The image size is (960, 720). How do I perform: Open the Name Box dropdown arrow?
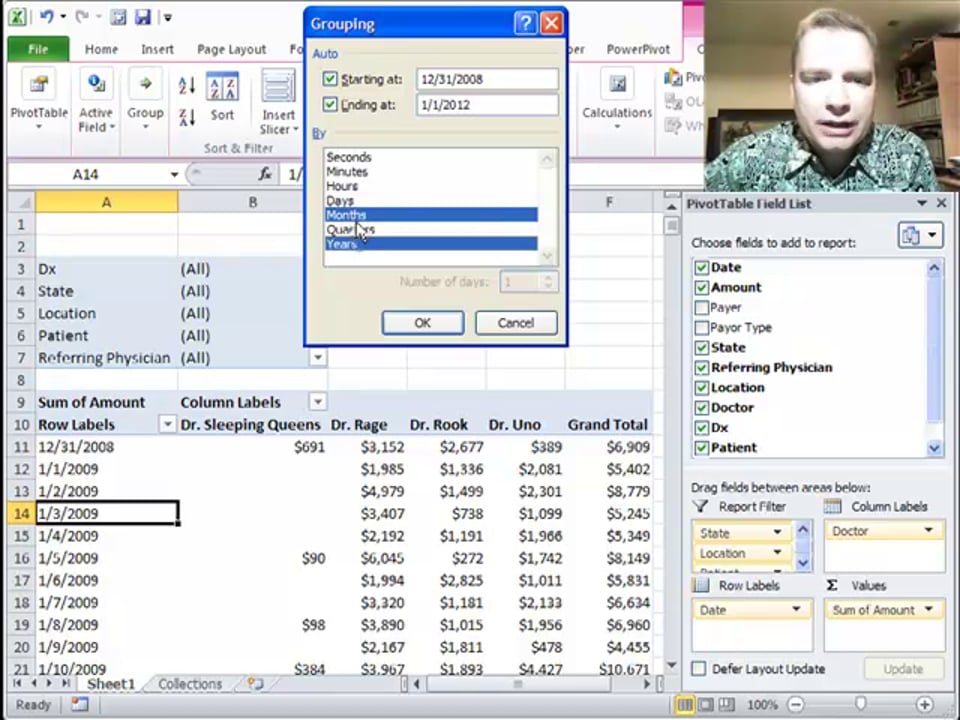coord(174,174)
